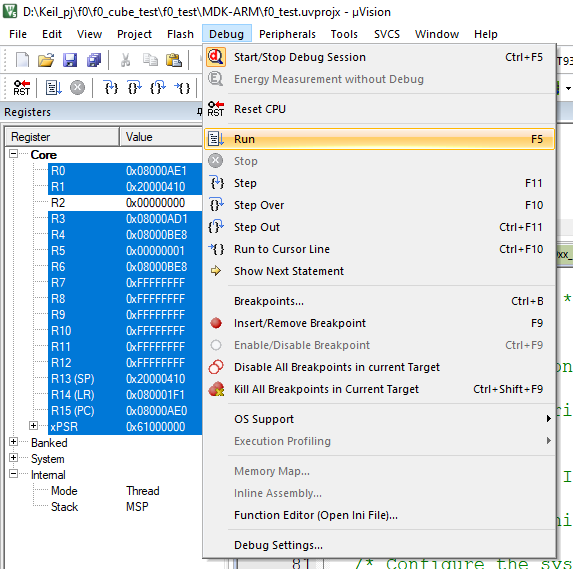This screenshot has height=569, width=573.
Task: Expand the xPSR register node
Action: click(33, 426)
